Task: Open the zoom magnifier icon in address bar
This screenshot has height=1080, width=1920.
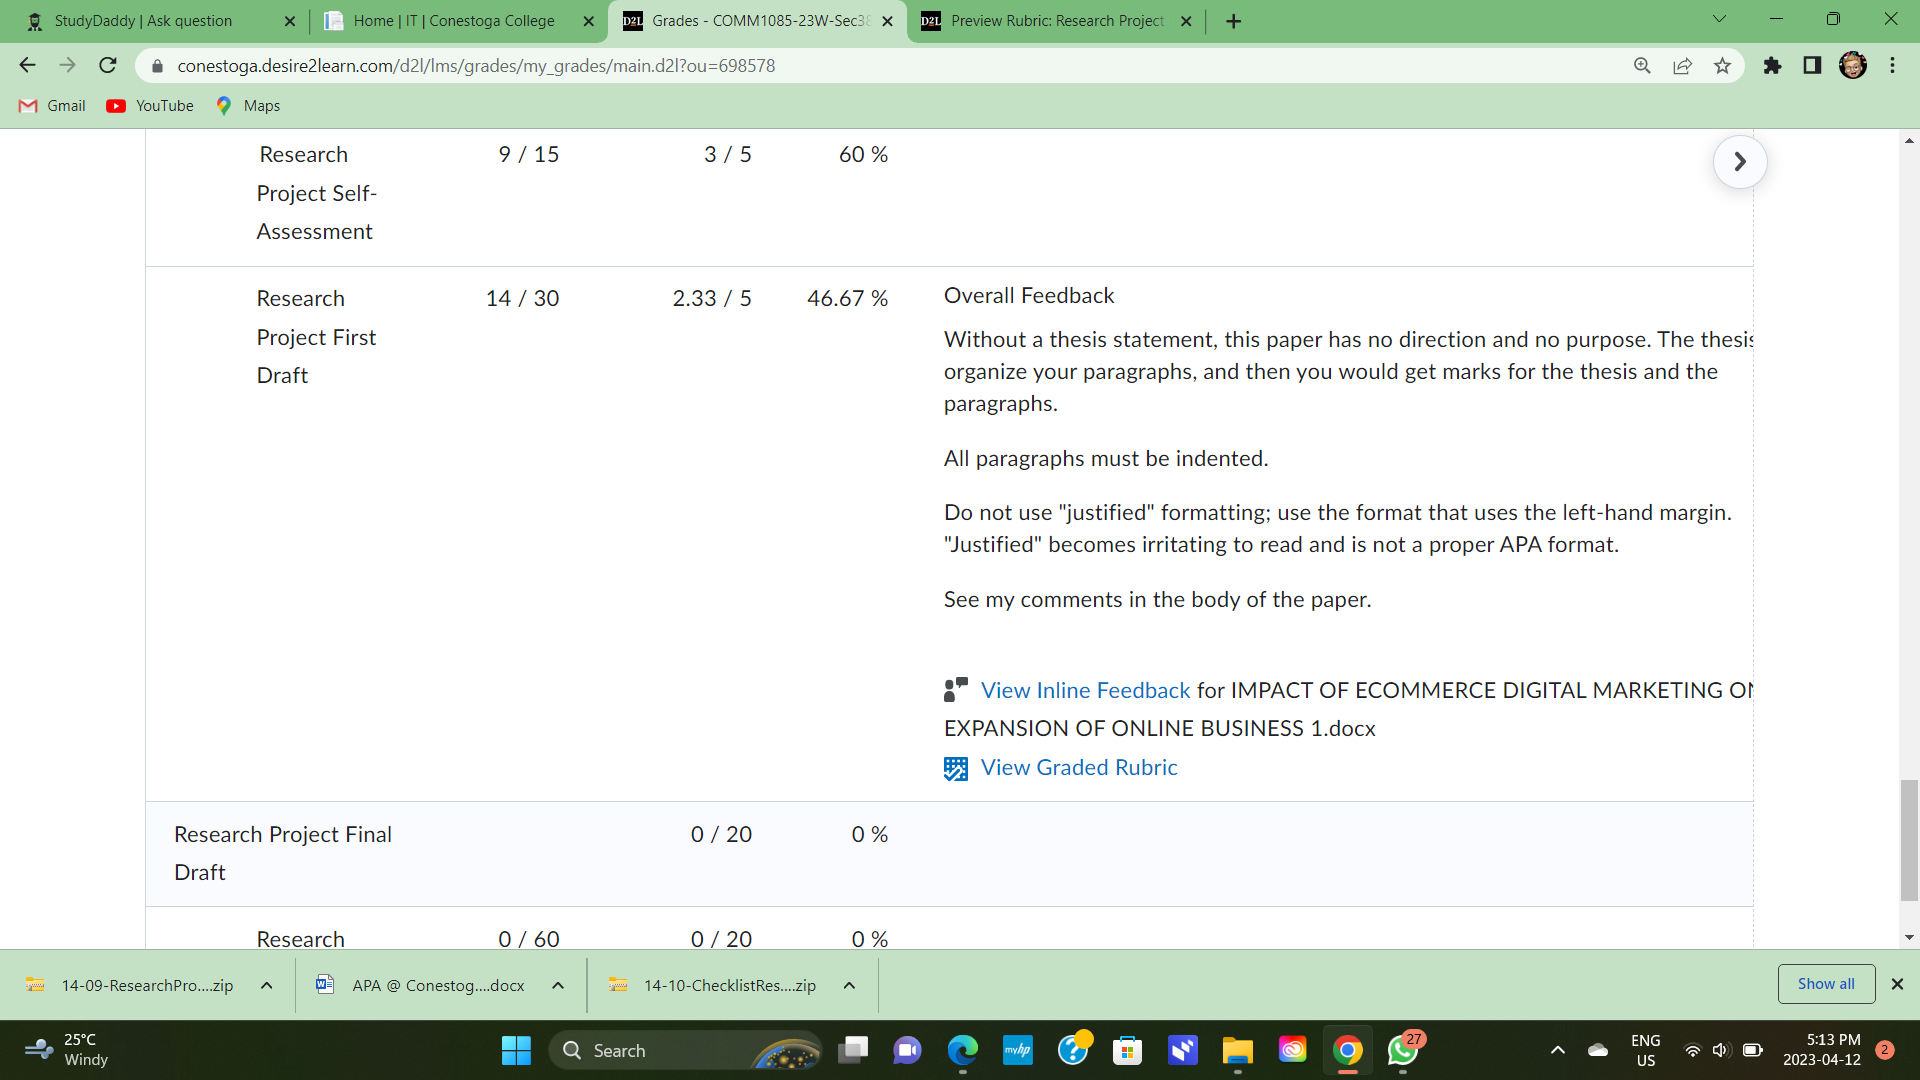Action: (1642, 66)
